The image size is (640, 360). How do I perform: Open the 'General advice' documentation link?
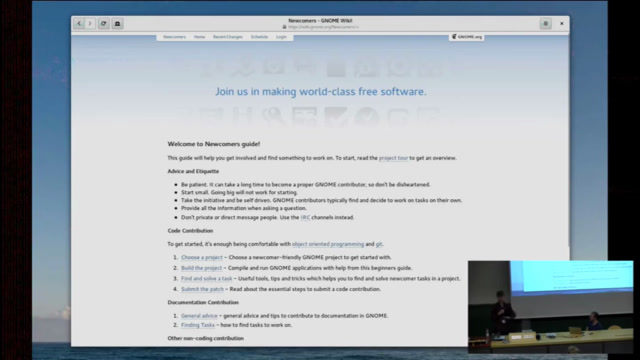(x=199, y=316)
